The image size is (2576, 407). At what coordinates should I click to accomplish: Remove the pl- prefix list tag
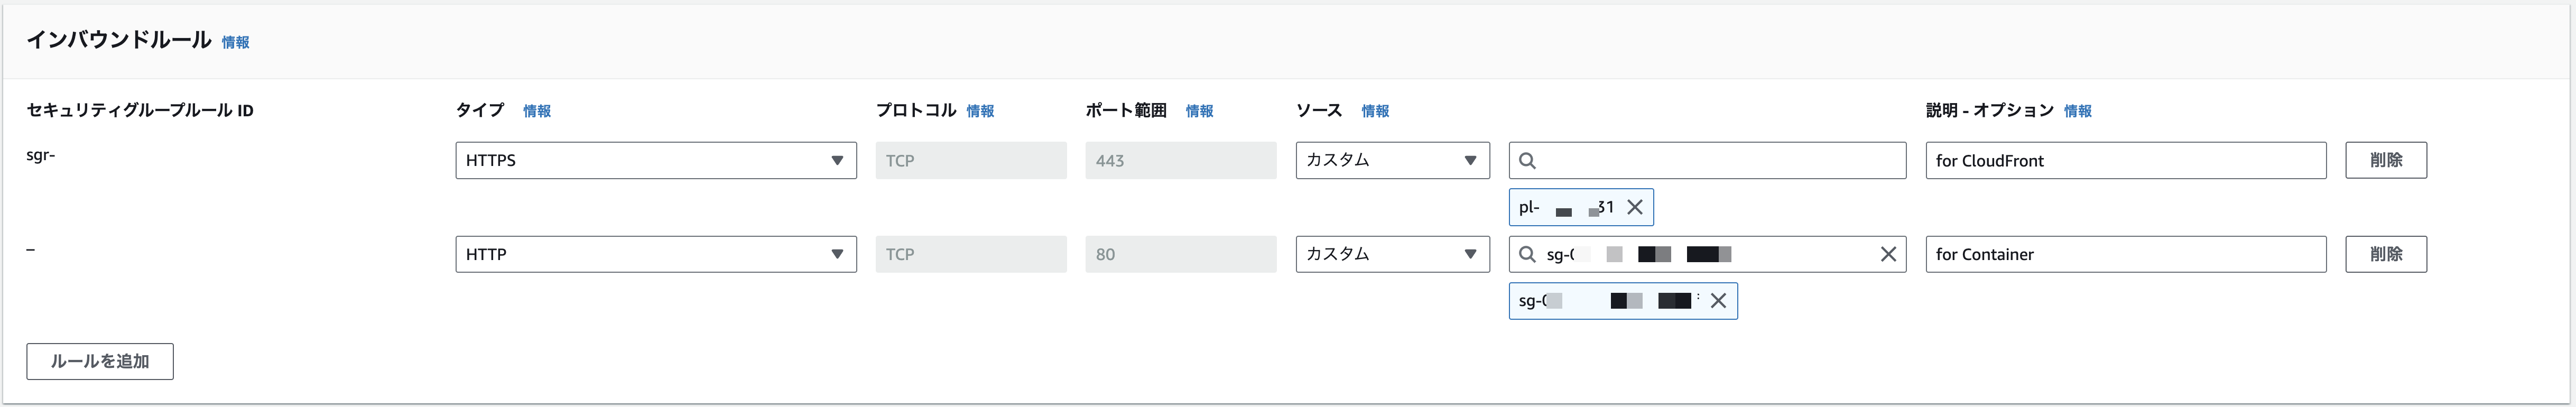[1635, 207]
